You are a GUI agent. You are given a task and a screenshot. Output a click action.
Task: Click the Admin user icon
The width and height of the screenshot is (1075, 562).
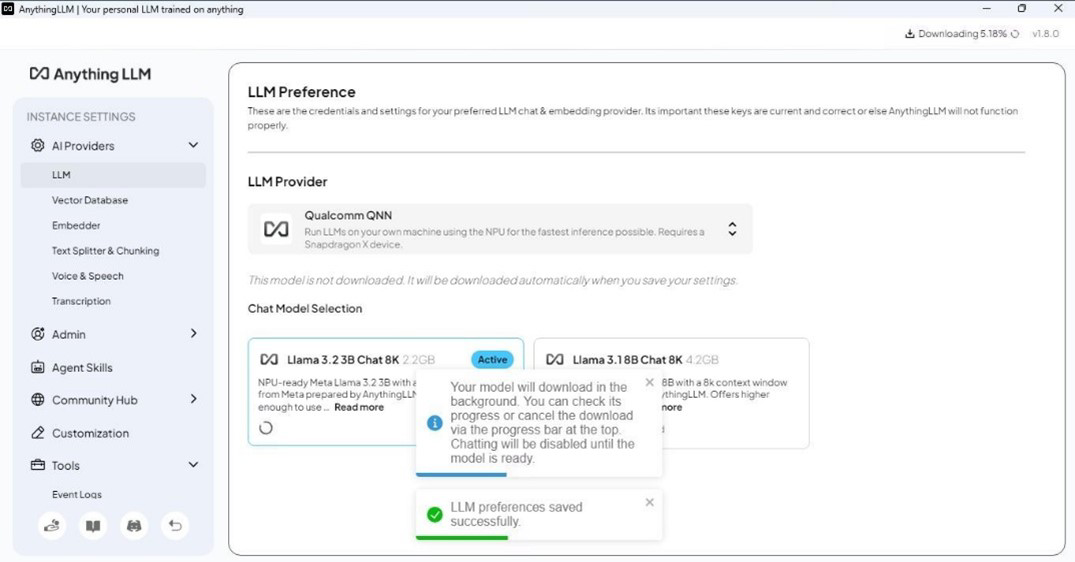coord(38,334)
